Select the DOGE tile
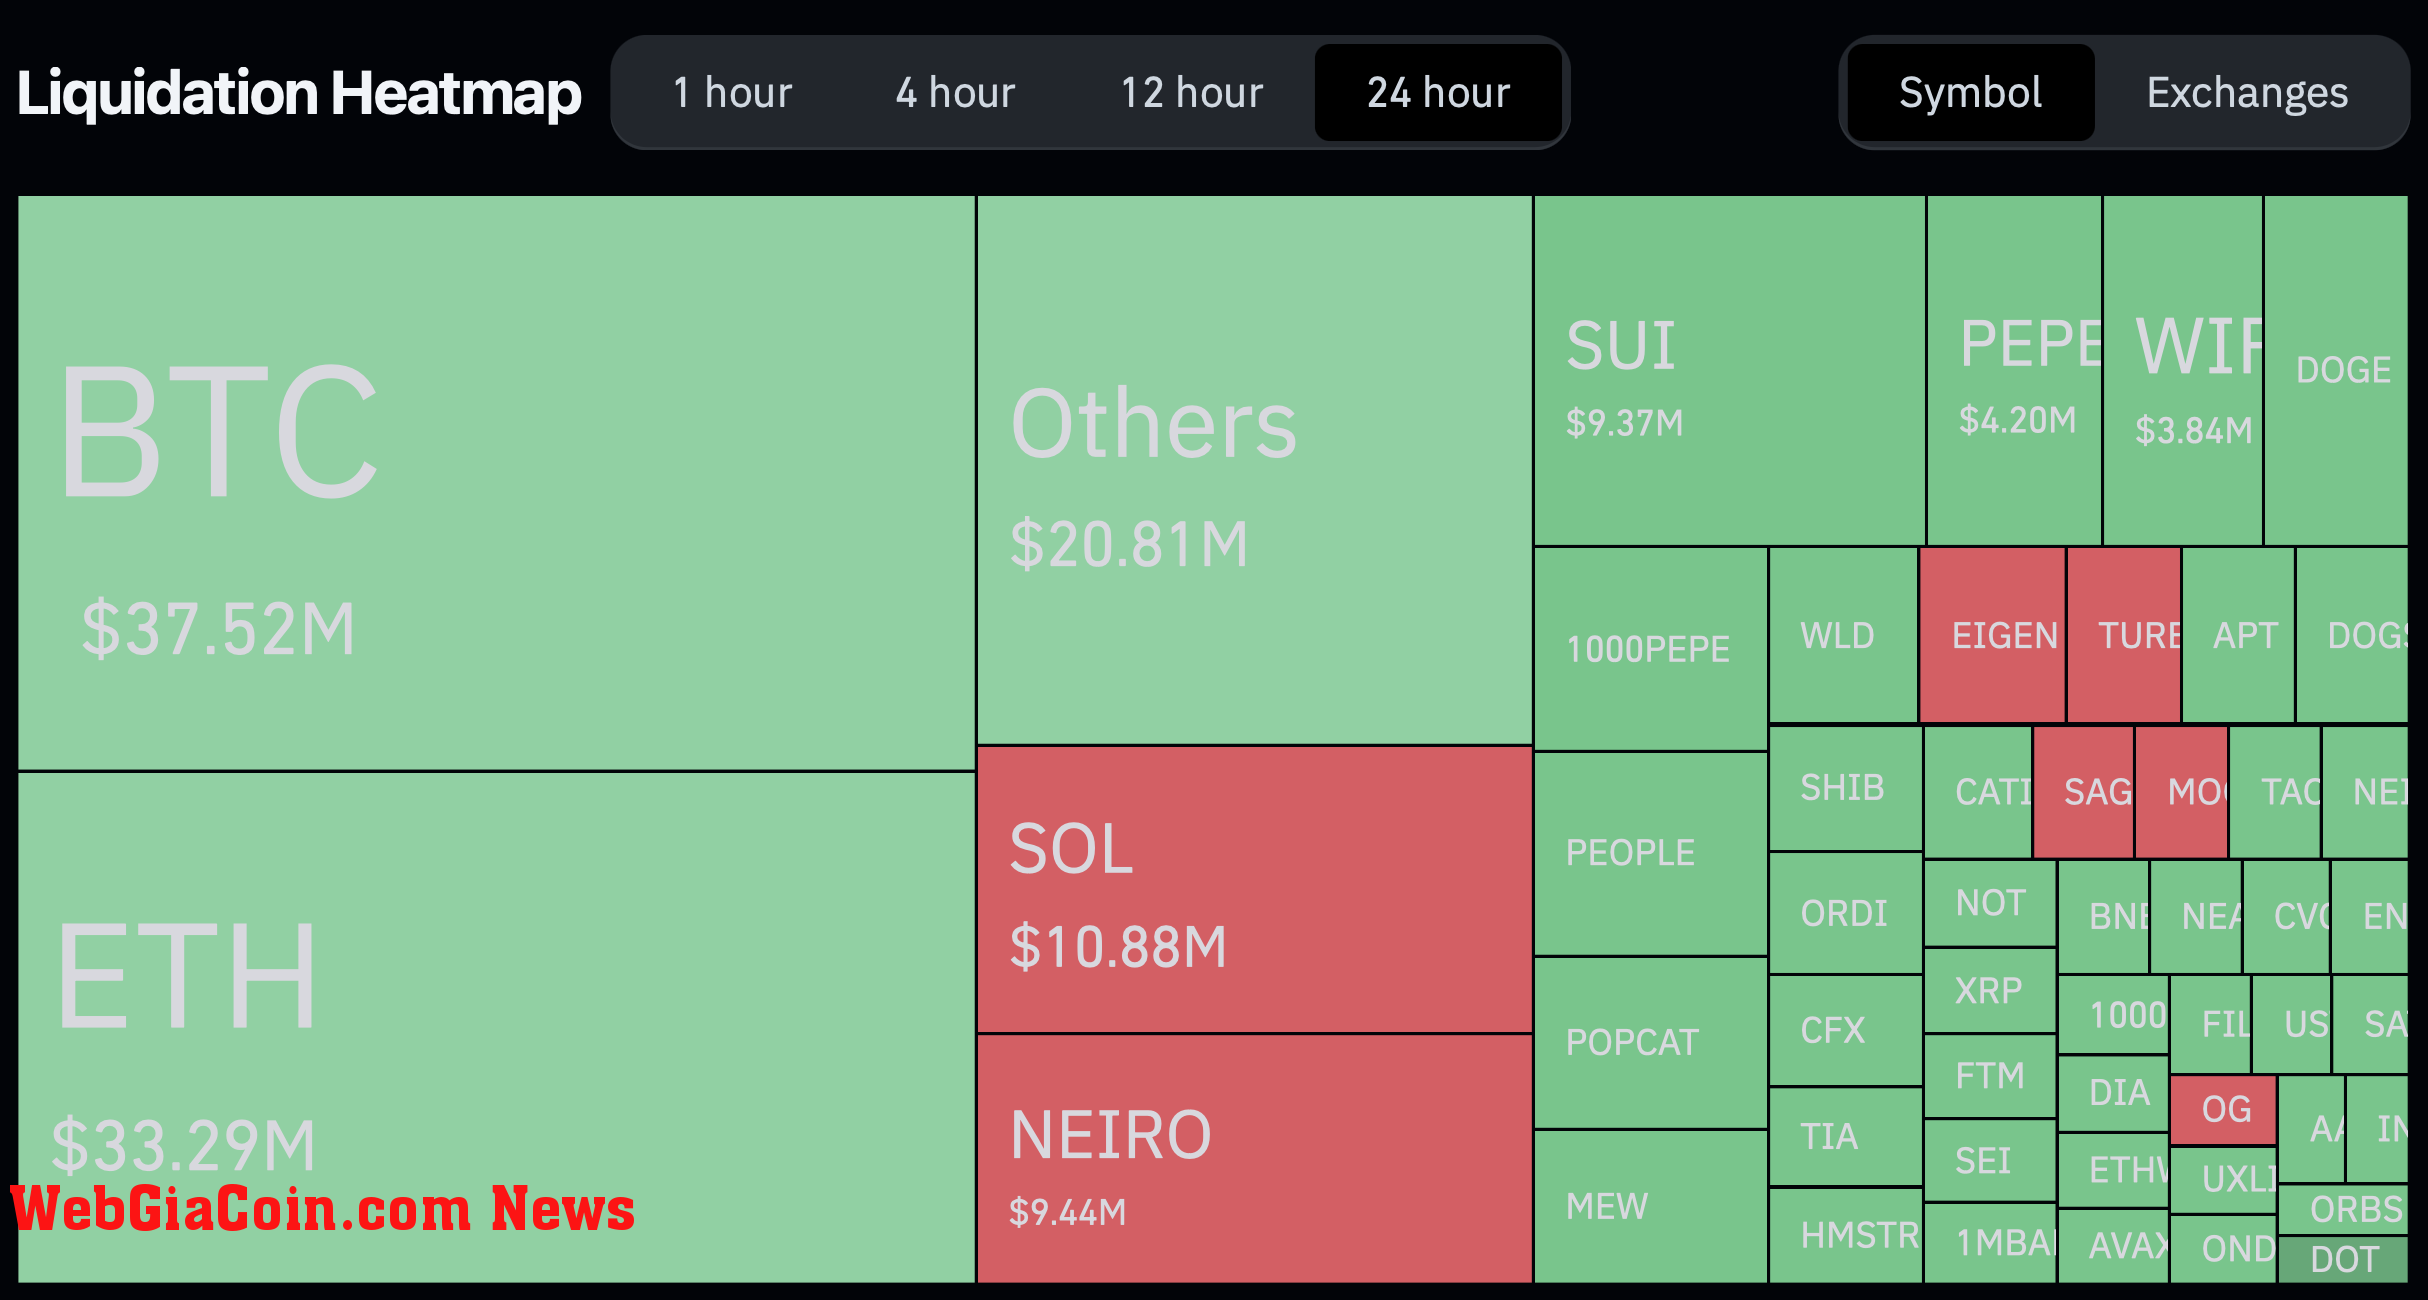 [2336, 370]
